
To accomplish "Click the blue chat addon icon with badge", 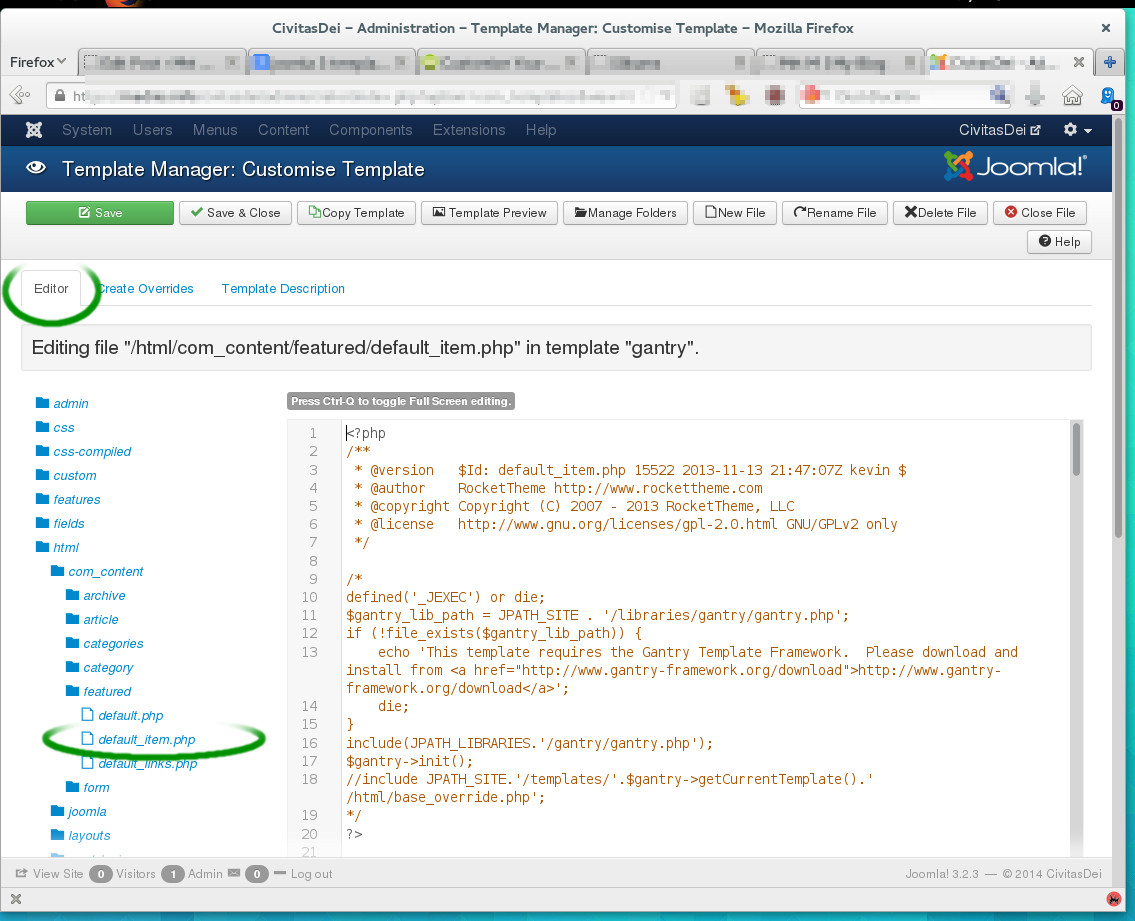I will point(1109,97).
